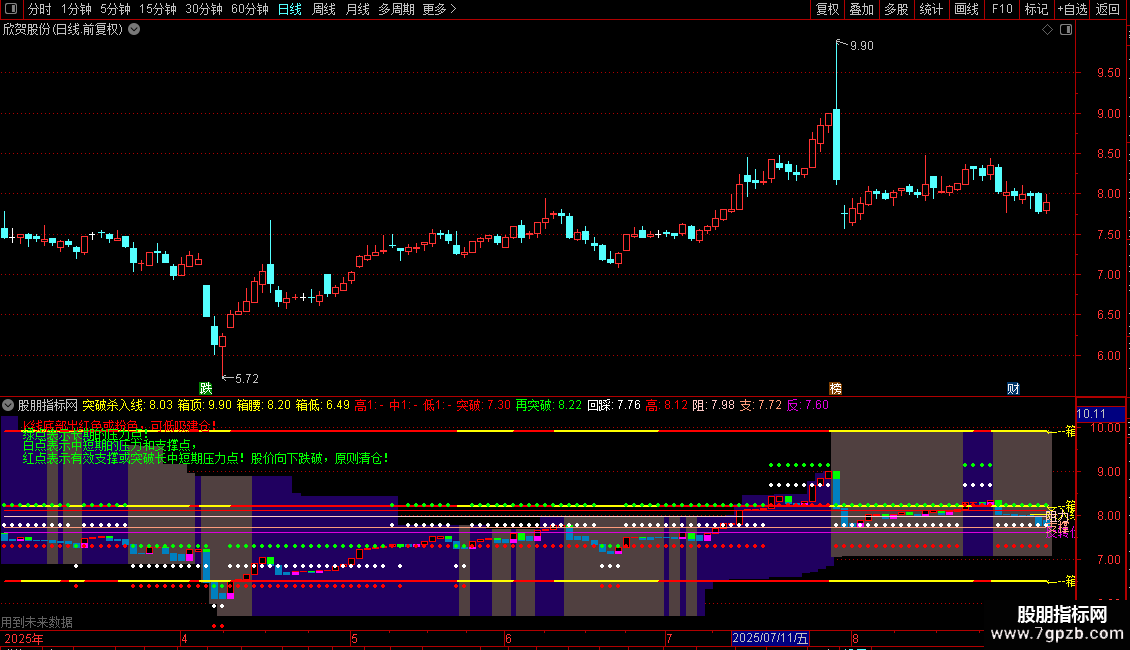Click the 9.90 high price label
This screenshot has height=650, width=1130.
point(861,45)
